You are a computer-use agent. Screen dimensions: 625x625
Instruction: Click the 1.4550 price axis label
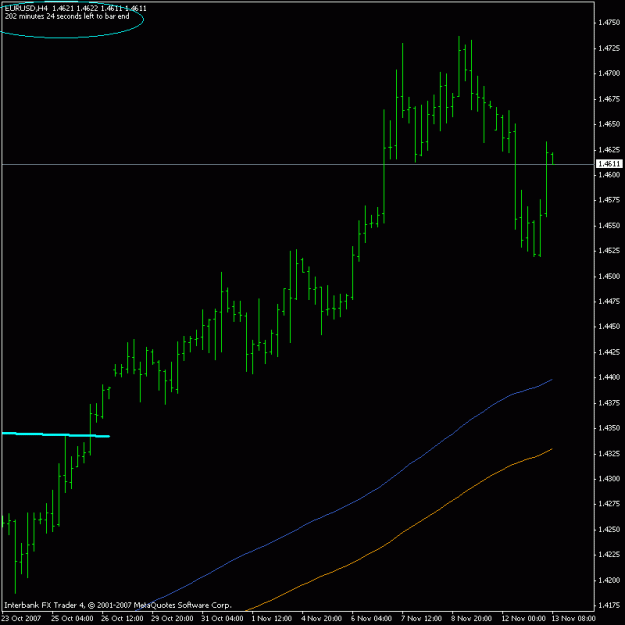(609, 226)
